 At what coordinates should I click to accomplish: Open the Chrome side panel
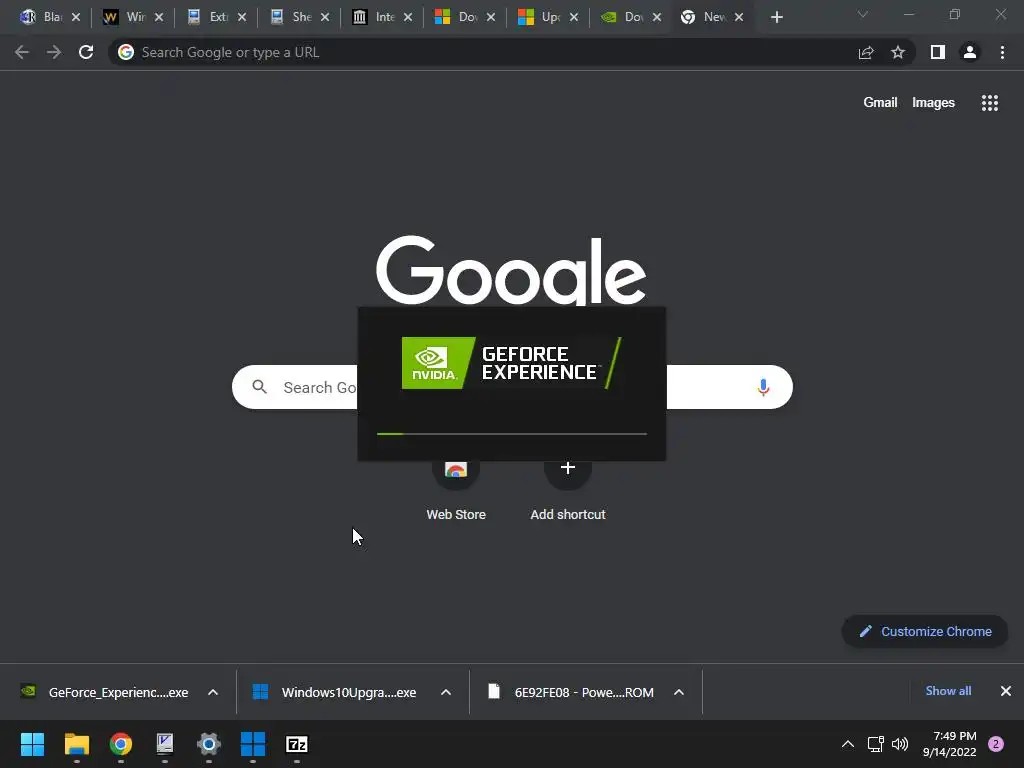[938, 52]
